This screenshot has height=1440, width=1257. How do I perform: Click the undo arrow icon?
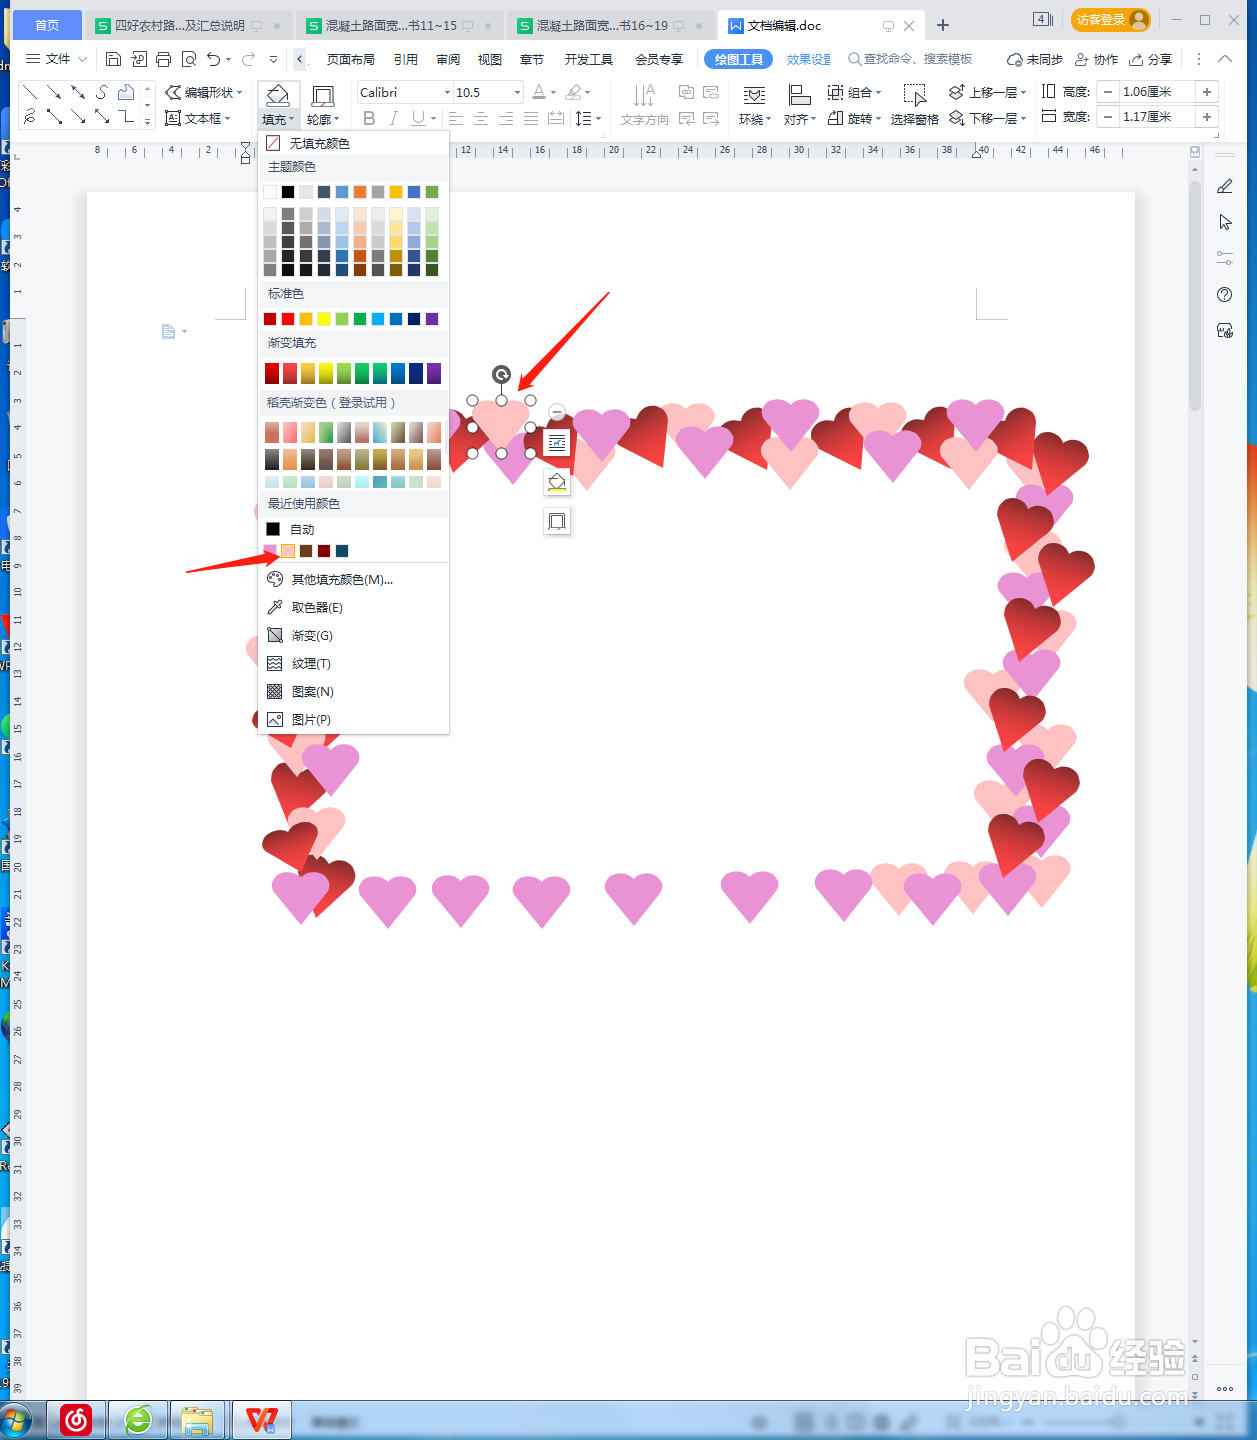213,59
